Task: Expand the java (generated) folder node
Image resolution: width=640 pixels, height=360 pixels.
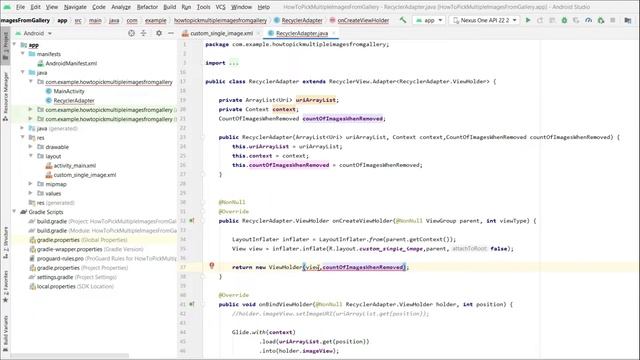Action: coord(23,128)
